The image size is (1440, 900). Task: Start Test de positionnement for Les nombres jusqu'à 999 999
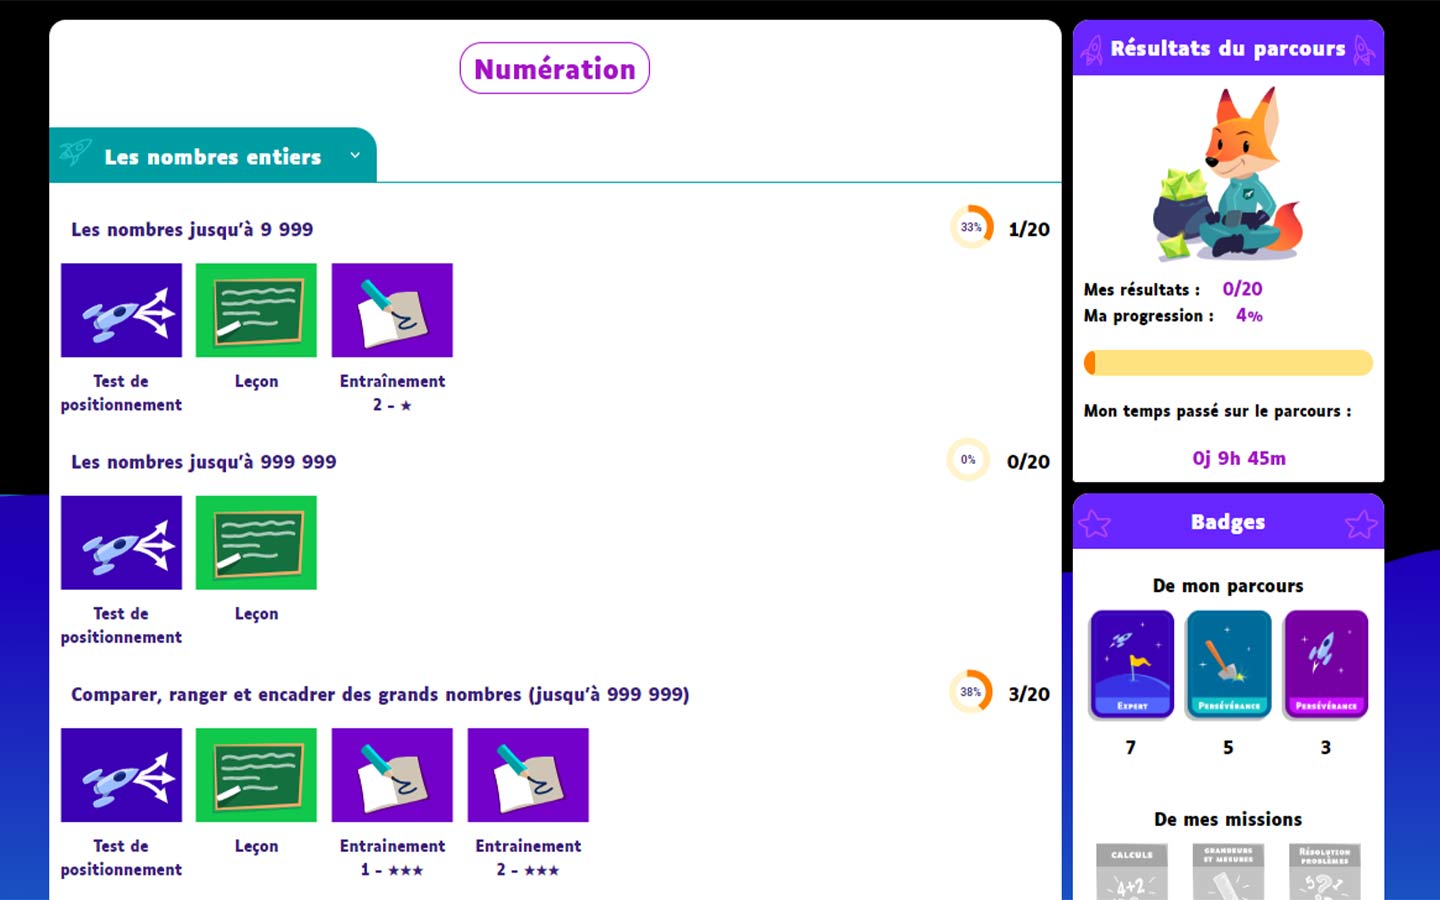click(121, 543)
